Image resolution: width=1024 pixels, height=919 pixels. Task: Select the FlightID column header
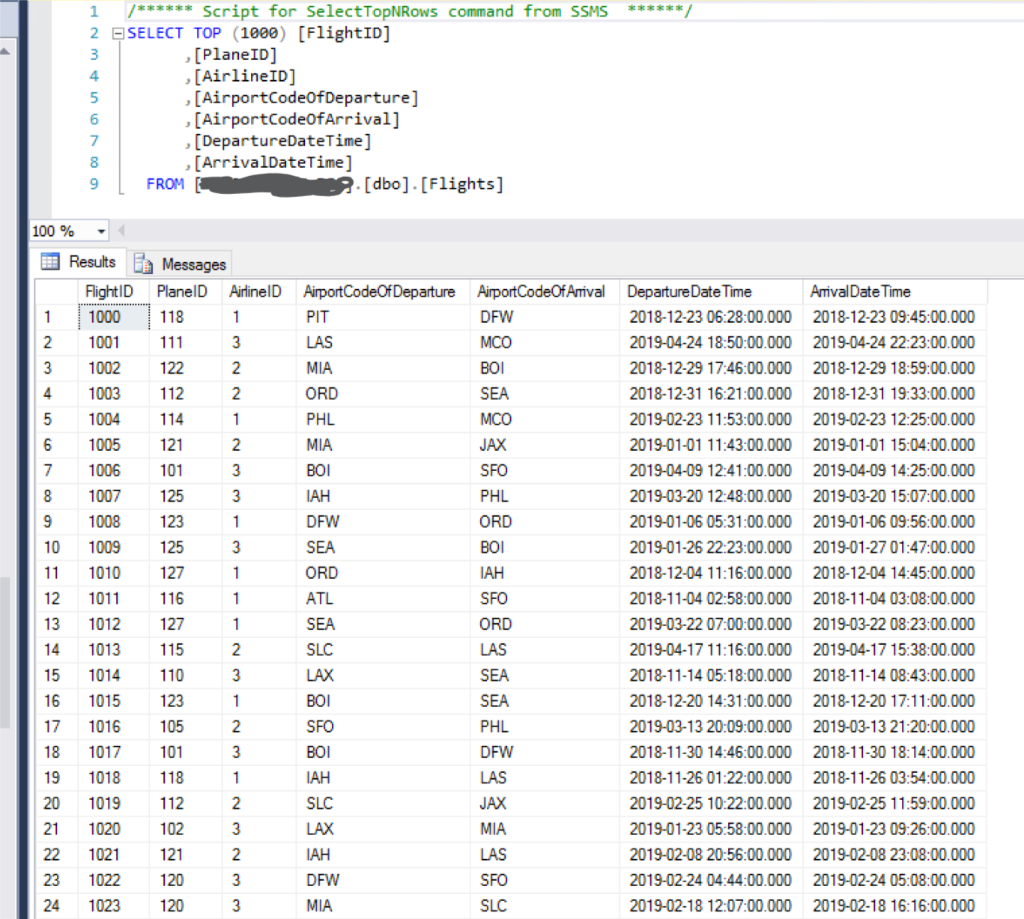pyautogui.click(x=110, y=292)
